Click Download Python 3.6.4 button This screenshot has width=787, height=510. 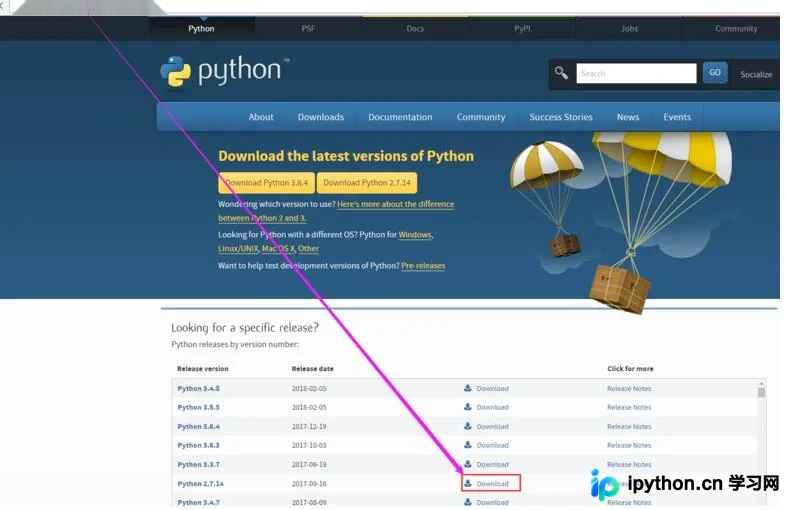tap(267, 183)
